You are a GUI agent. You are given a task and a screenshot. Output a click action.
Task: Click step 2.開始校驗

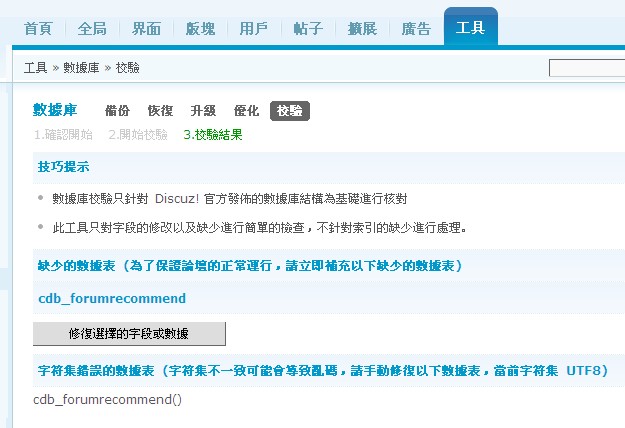(x=138, y=135)
